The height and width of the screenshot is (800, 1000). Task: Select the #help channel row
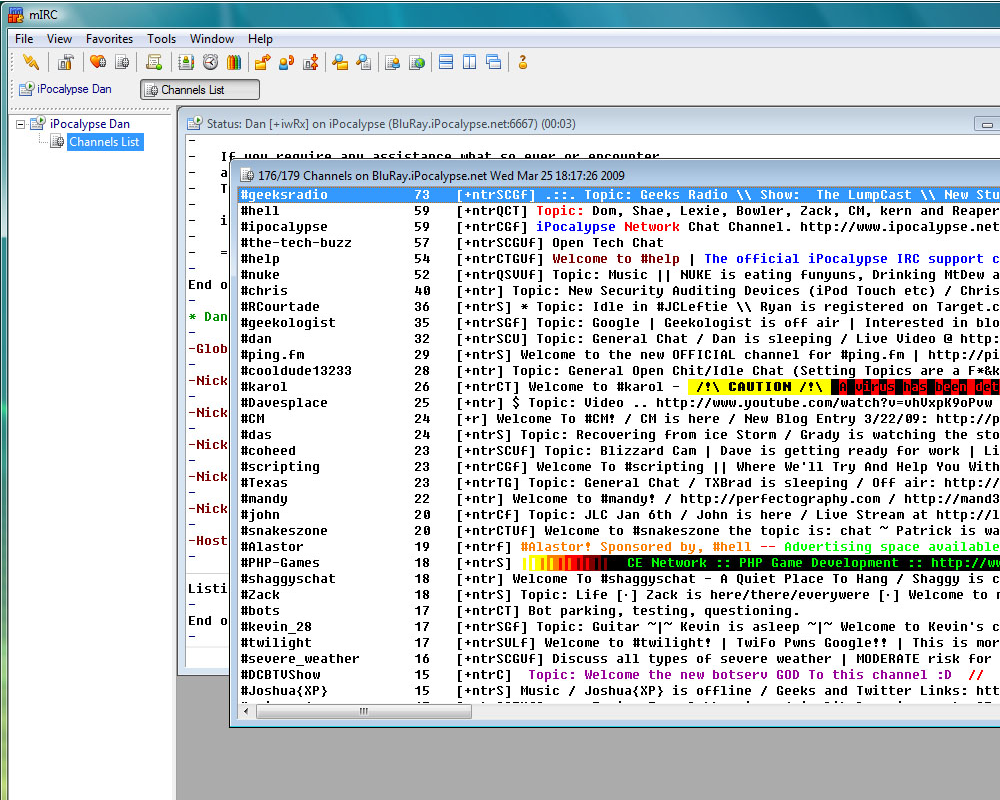(619, 258)
